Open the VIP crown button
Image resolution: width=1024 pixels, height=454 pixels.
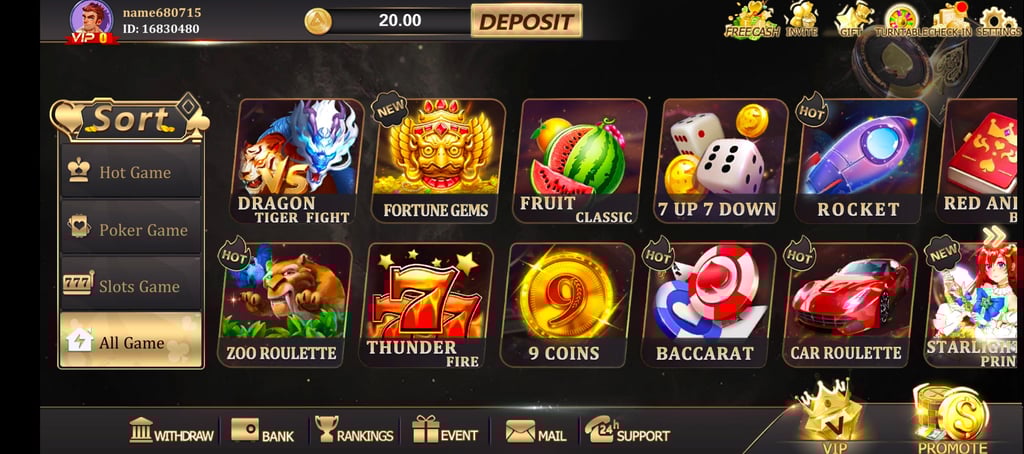tap(833, 418)
